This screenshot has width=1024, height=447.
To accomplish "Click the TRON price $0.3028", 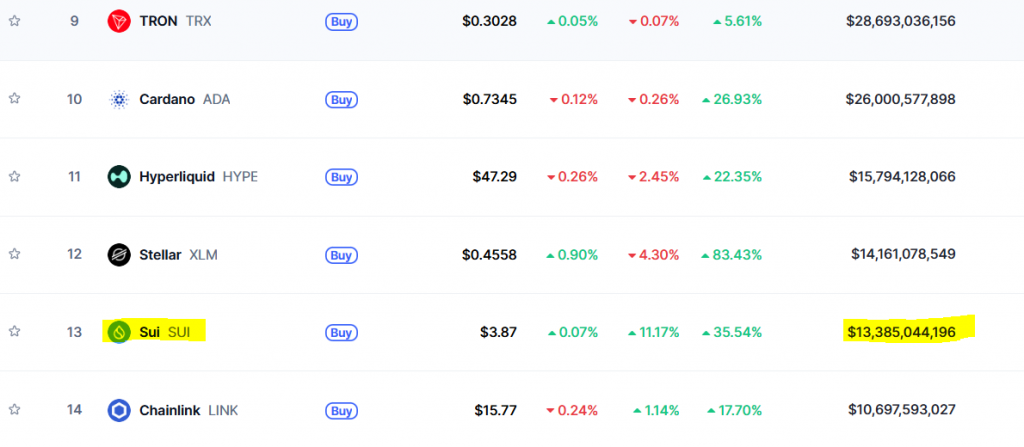I will [x=489, y=21].
